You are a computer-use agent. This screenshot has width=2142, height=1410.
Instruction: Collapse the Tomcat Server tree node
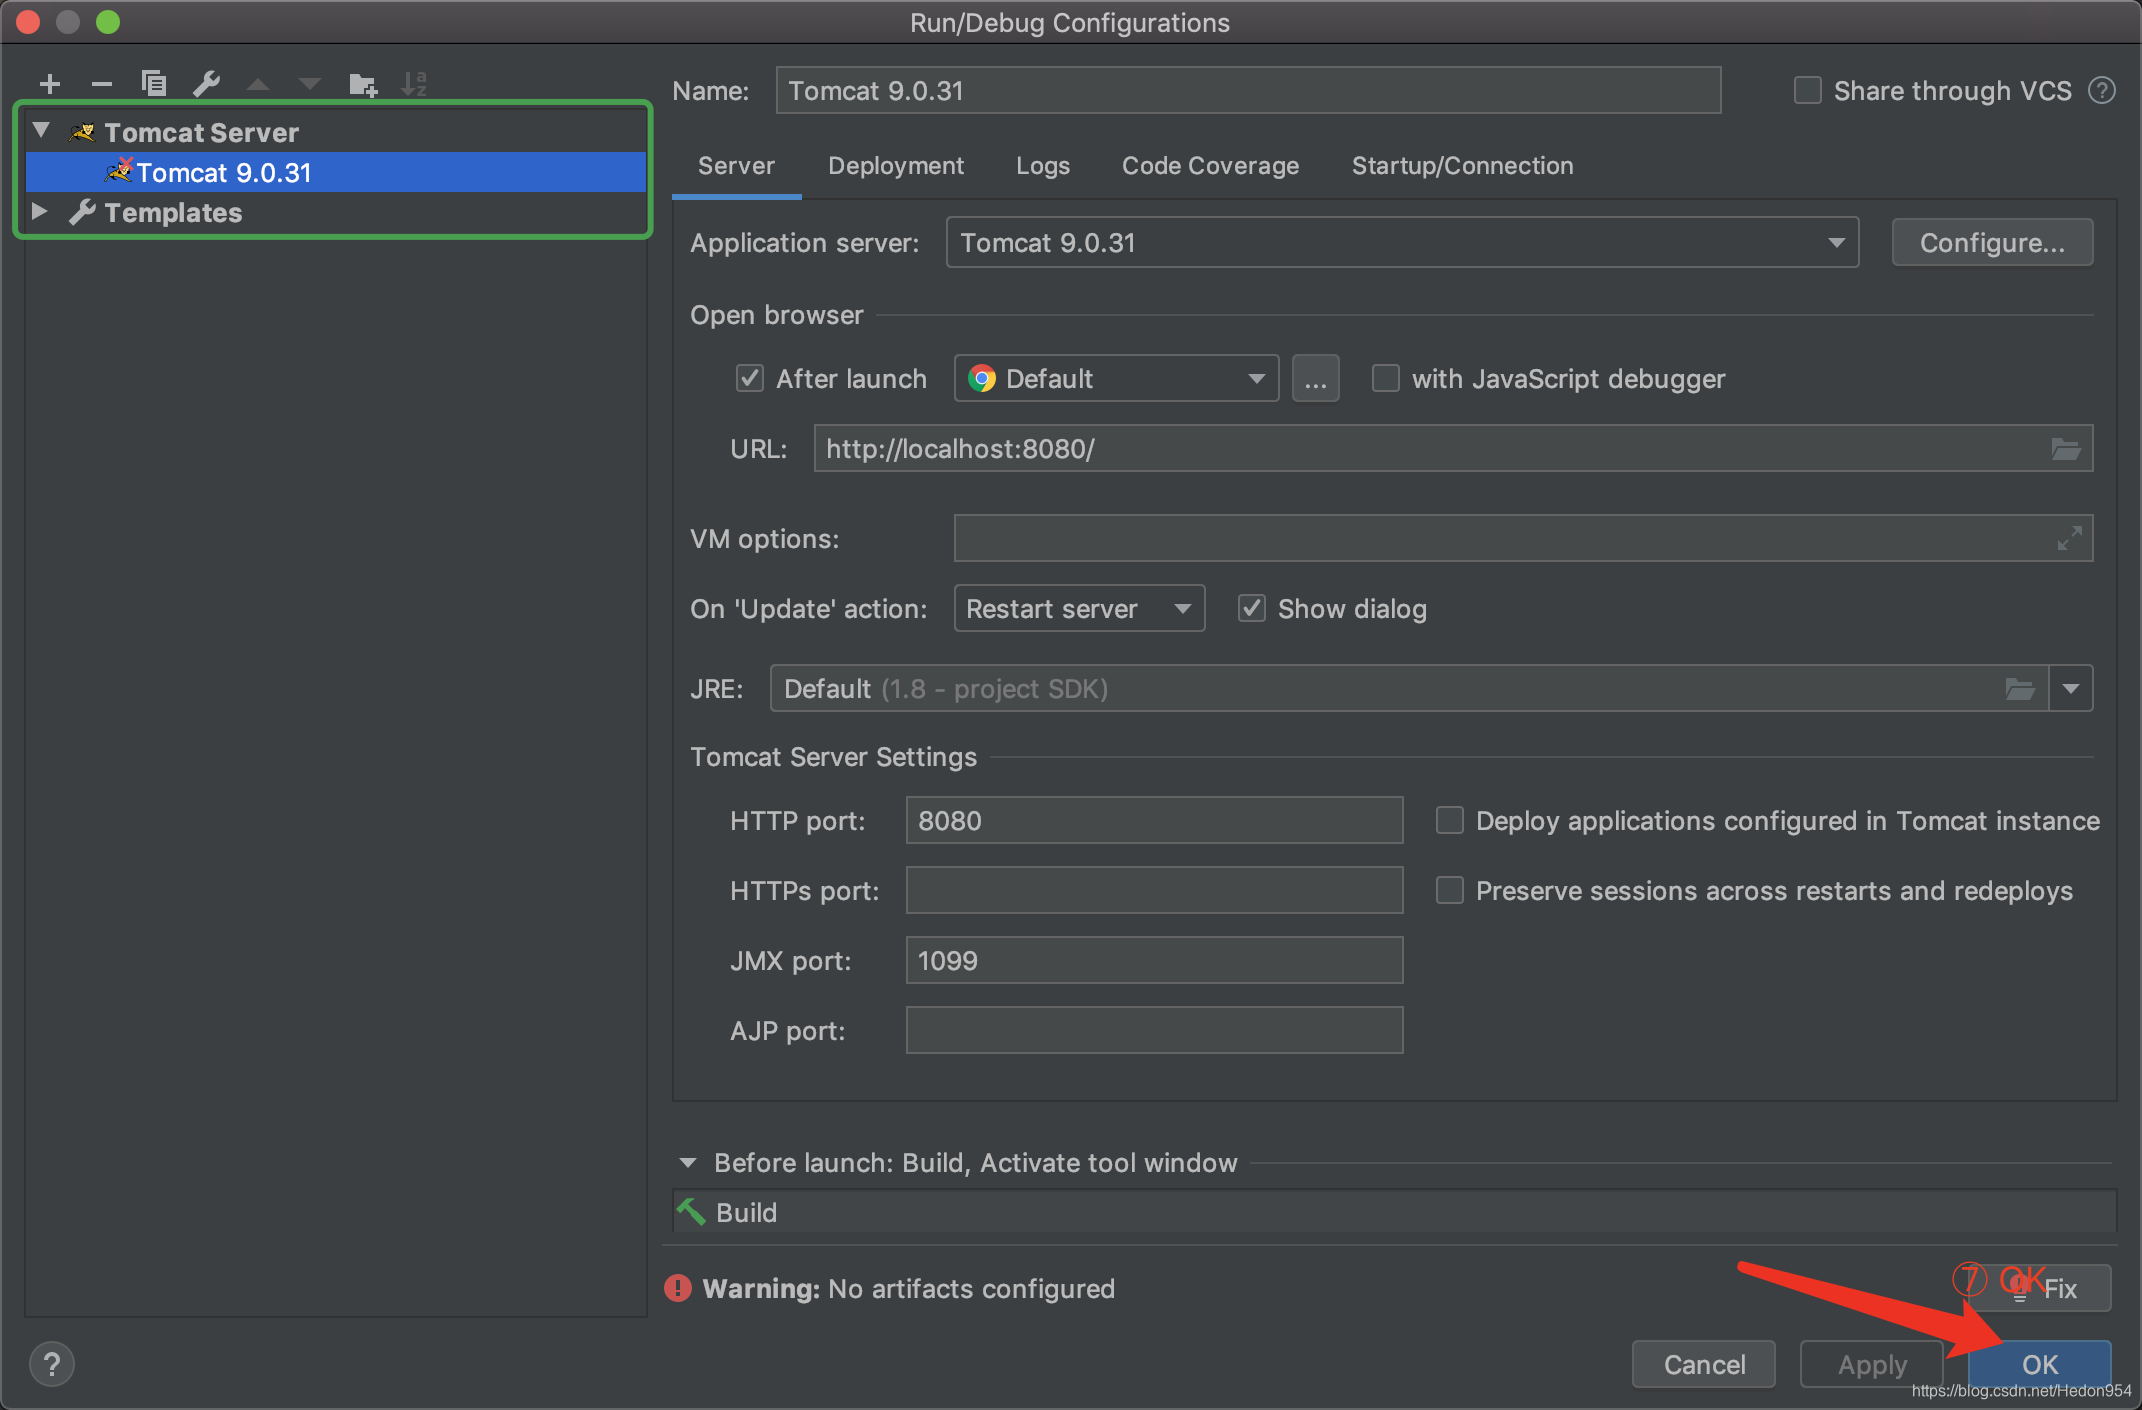coord(41,131)
